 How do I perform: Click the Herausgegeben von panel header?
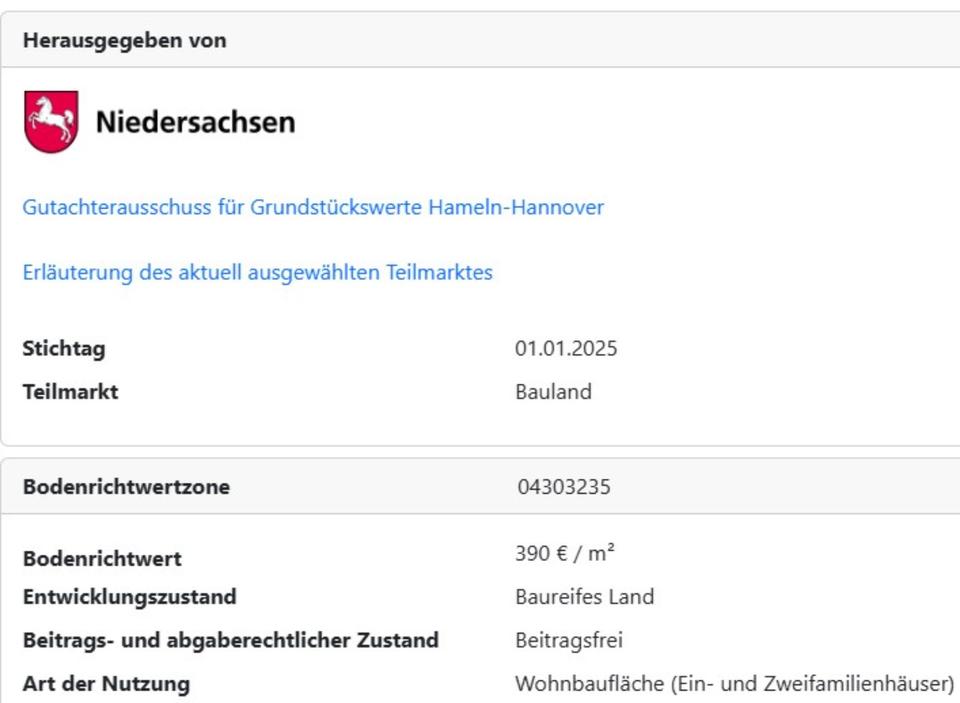tap(124, 41)
